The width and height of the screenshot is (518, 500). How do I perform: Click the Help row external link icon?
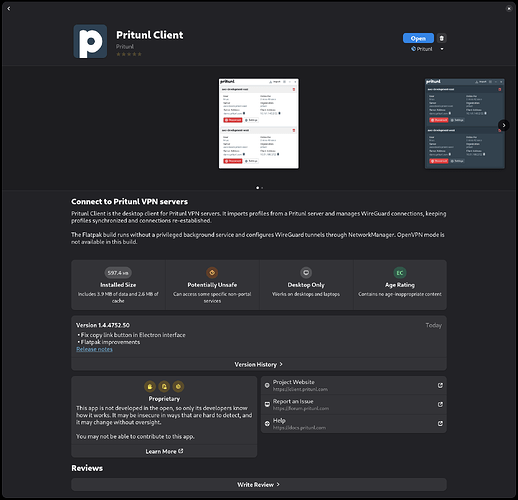pos(440,424)
